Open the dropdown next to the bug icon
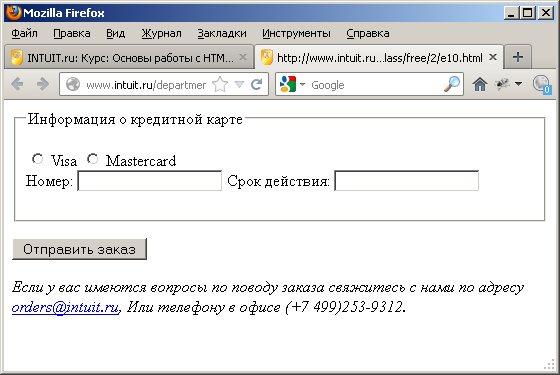 pyautogui.click(x=518, y=84)
